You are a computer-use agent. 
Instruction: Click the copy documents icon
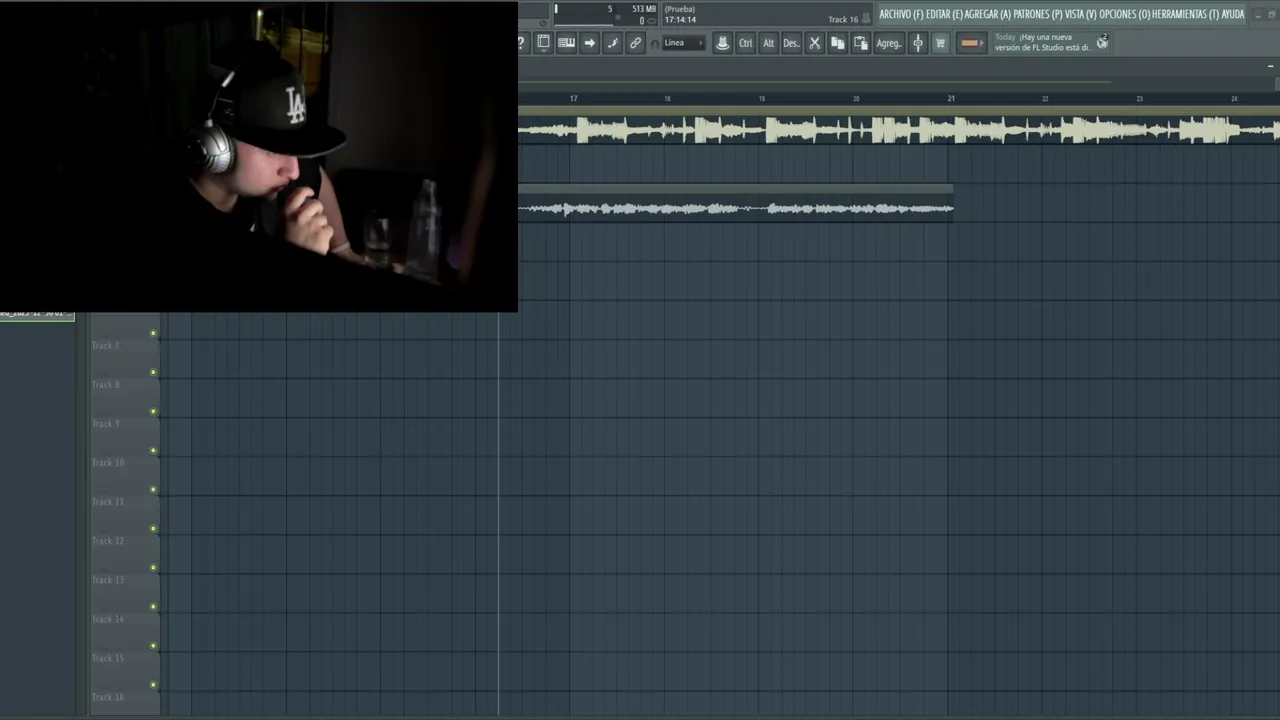tap(838, 43)
